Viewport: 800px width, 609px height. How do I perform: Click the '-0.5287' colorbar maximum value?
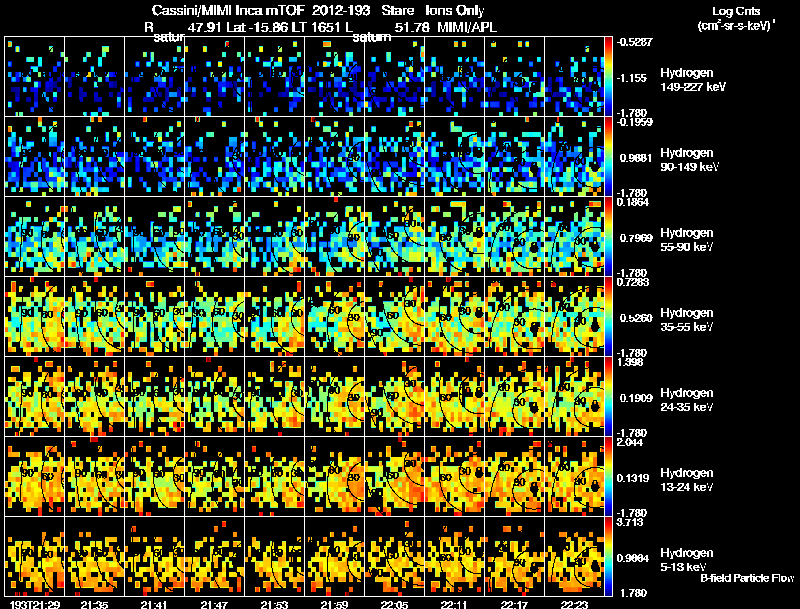coord(634,42)
